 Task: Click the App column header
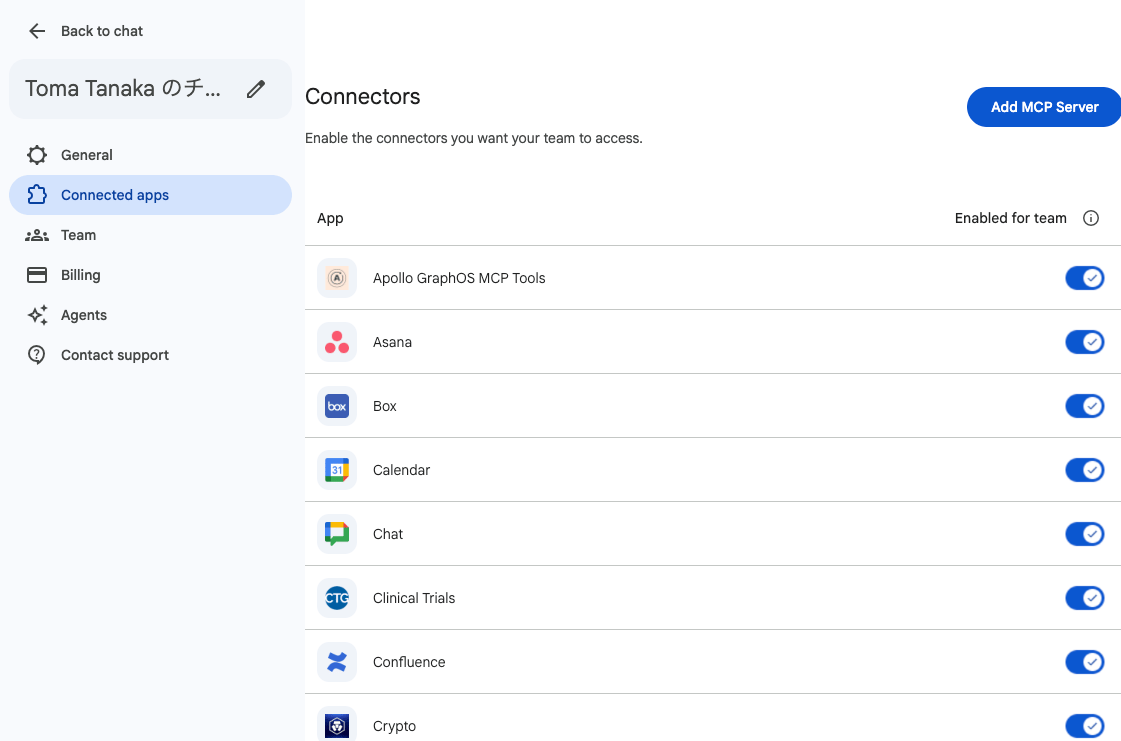(330, 218)
